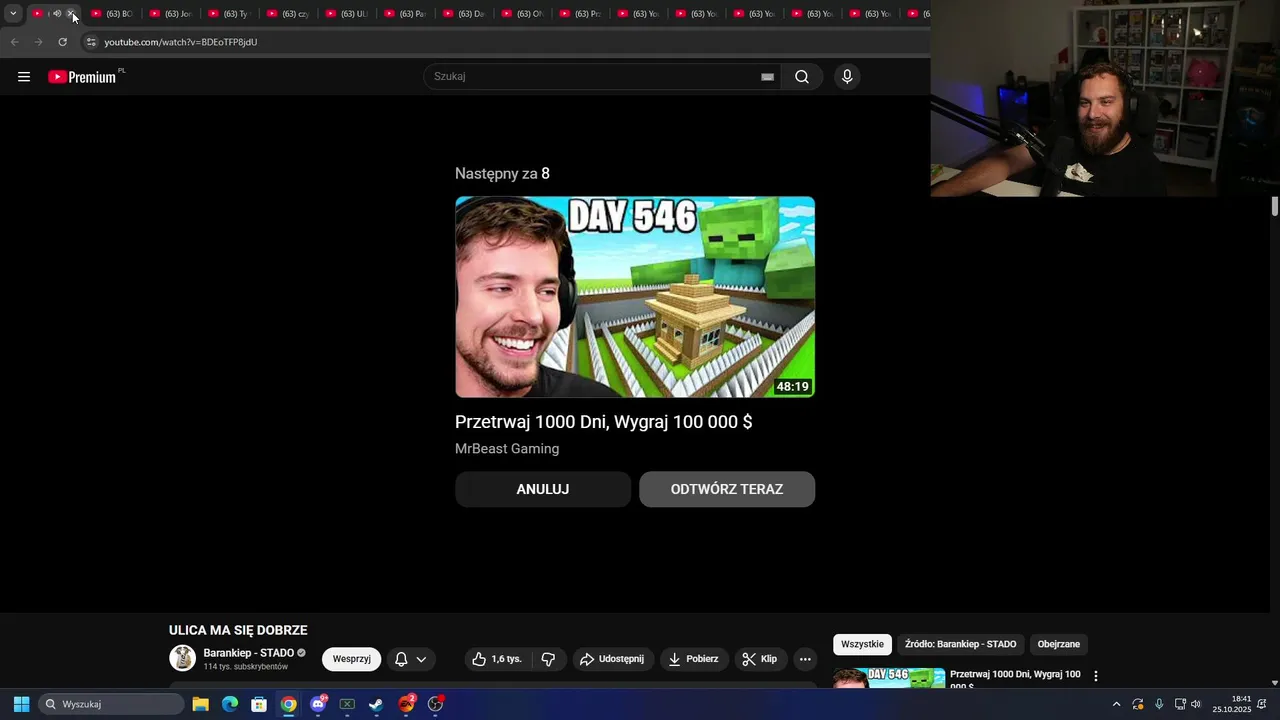This screenshot has width=1280, height=720.
Task: Open Xbox Game Bar taskbar icon
Action: (x=347, y=704)
